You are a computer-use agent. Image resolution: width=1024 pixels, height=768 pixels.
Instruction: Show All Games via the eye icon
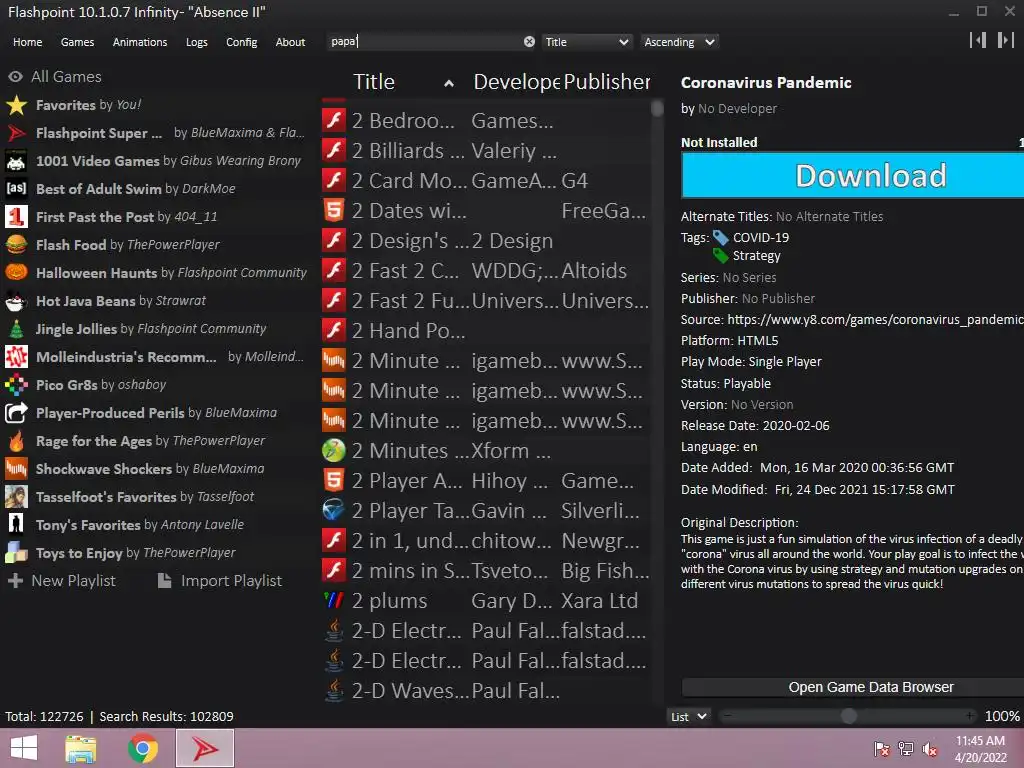(16, 77)
